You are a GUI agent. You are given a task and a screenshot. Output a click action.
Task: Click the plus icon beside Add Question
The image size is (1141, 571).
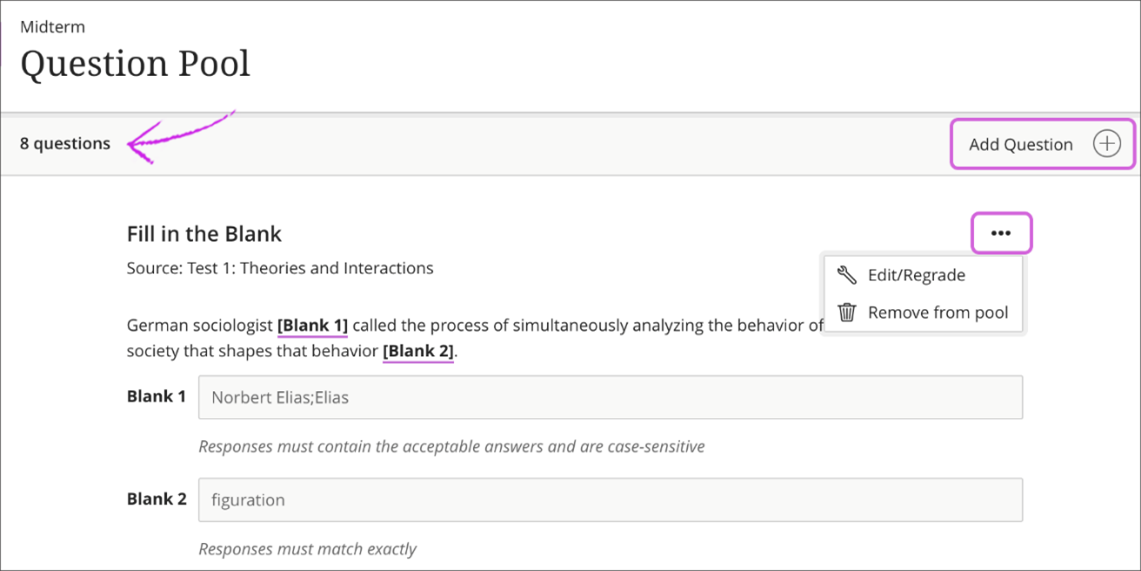tap(1106, 144)
